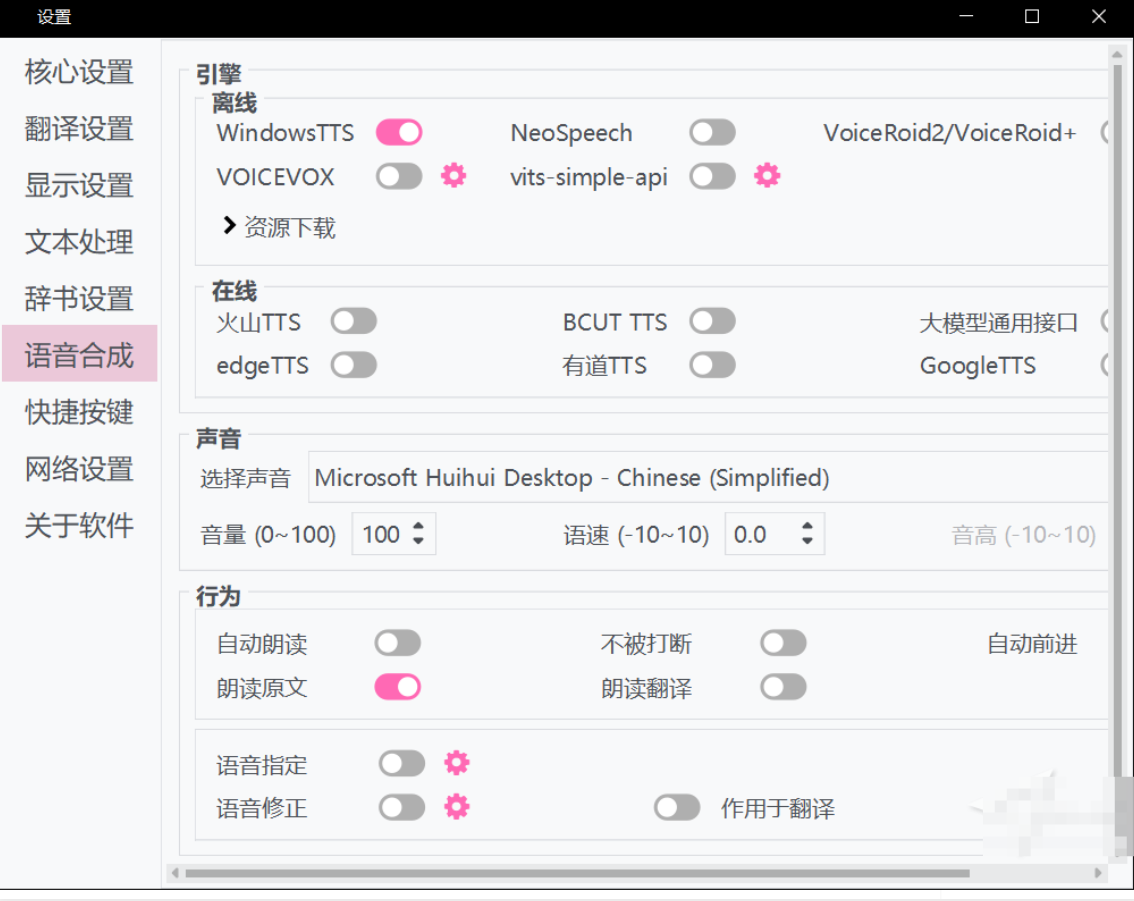Click the VoiceRoid2/VoiceRoid+ label
This screenshot has width=1134, height=901.
pyautogui.click(x=950, y=133)
